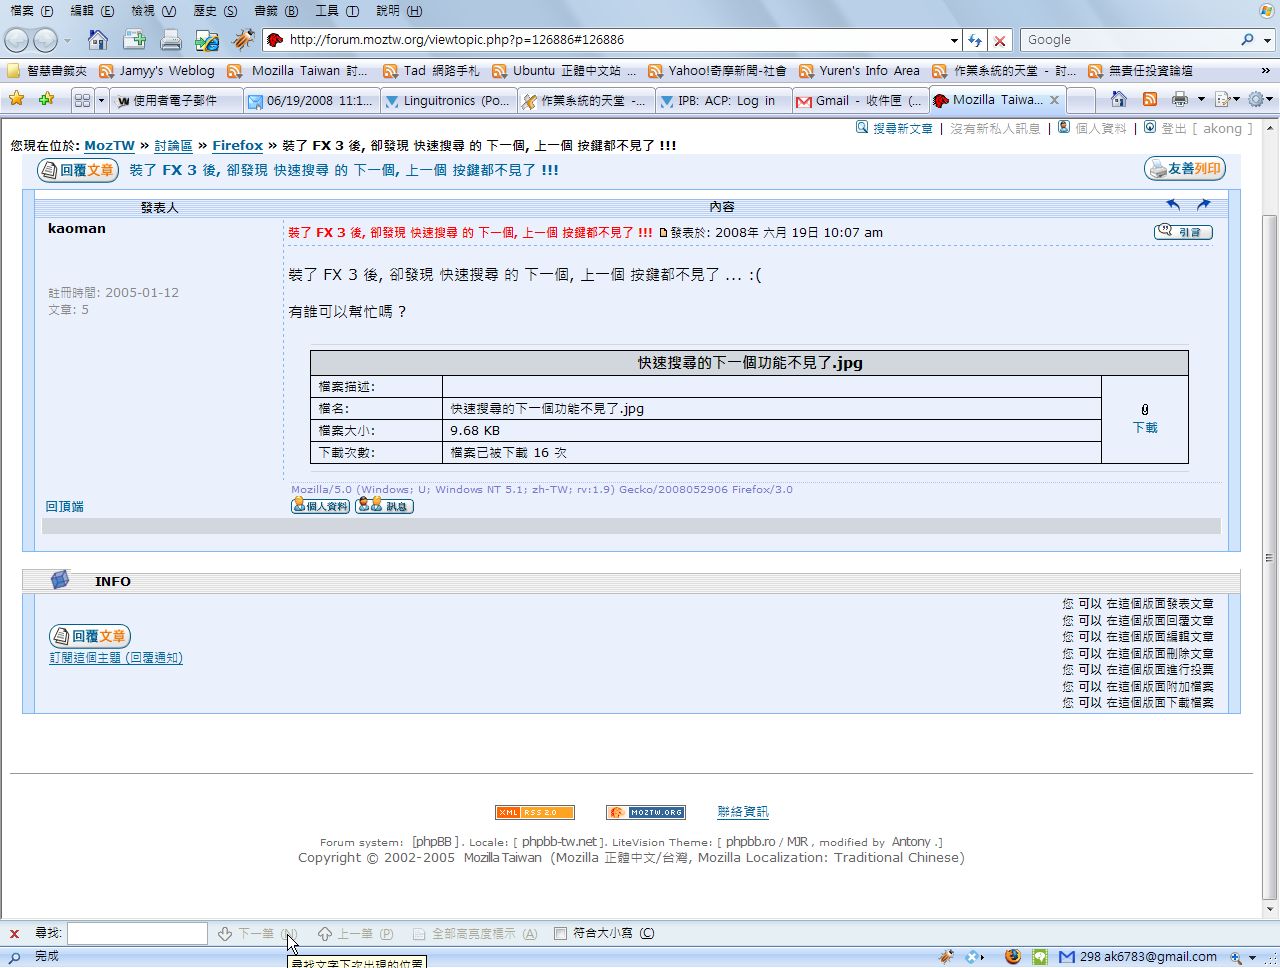Screen dimensions: 1280x968
Task: Click the Firebug bug icon in toolbar
Action: [243, 40]
